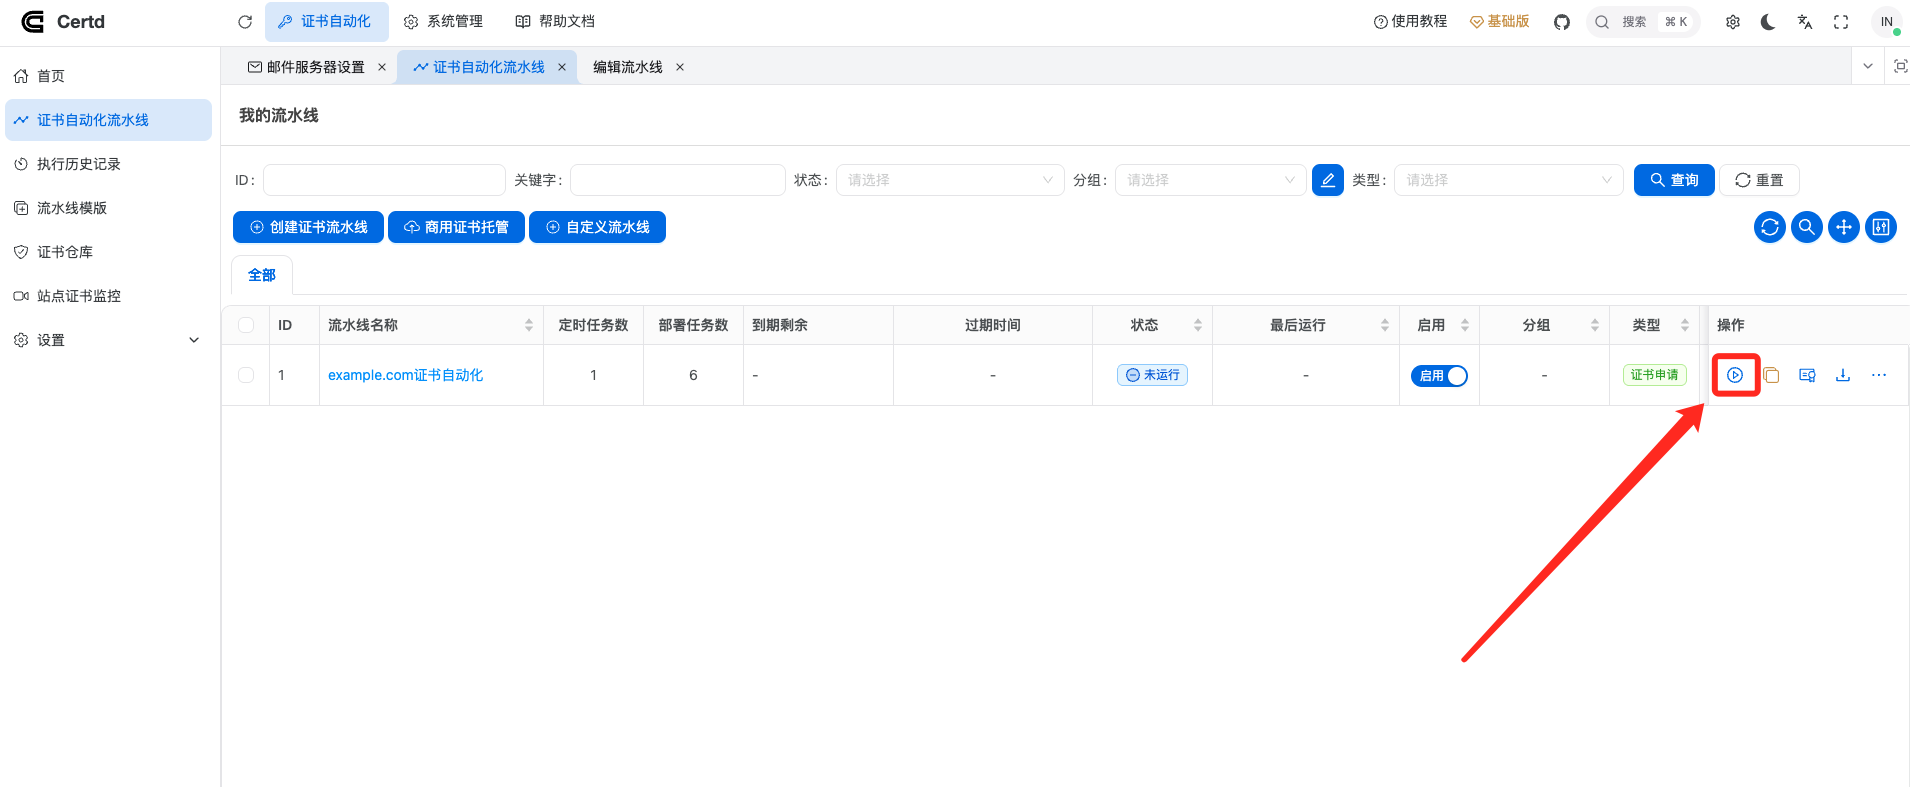Viewport: 1910px width, 787px height.
Task: Open the 分组 filter dropdown
Action: point(1211,180)
